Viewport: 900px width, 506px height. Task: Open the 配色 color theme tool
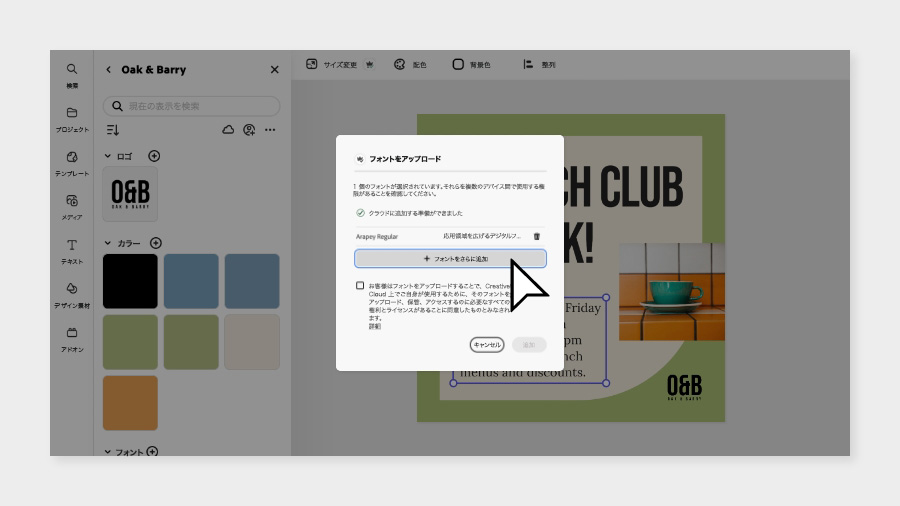[410, 64]
